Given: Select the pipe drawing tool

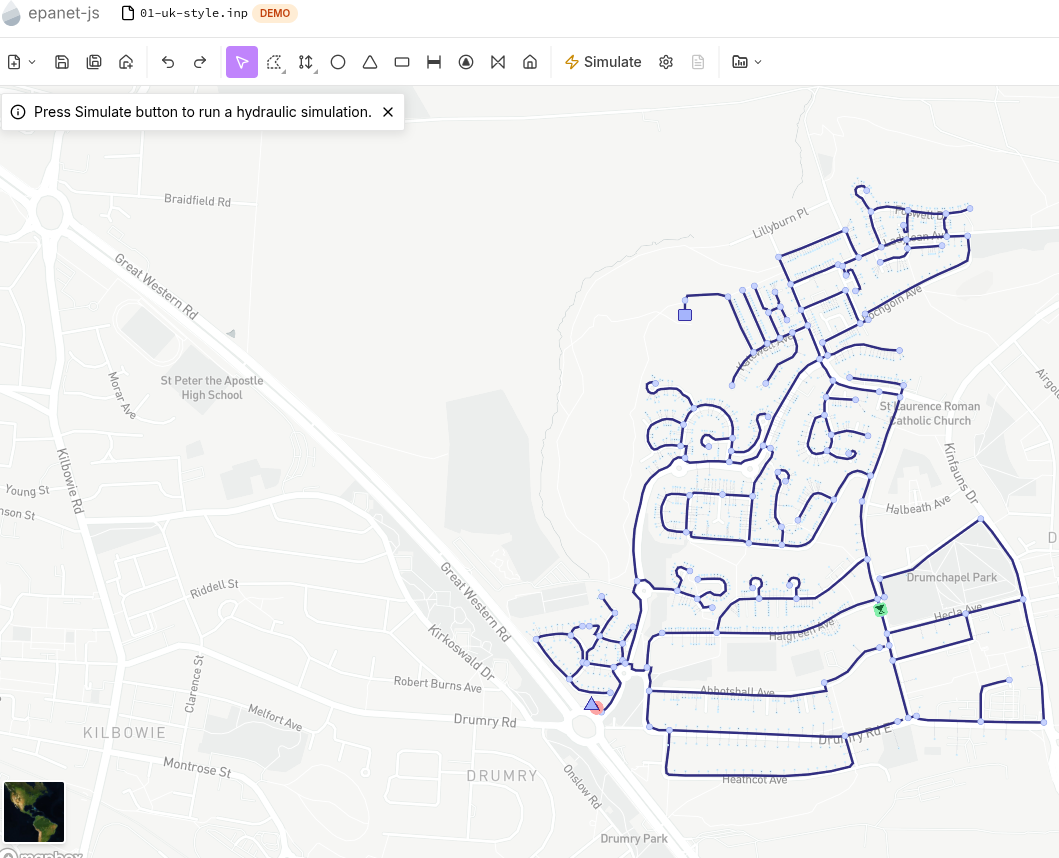Looking at the screenshot, I should [x=434, y=62].
